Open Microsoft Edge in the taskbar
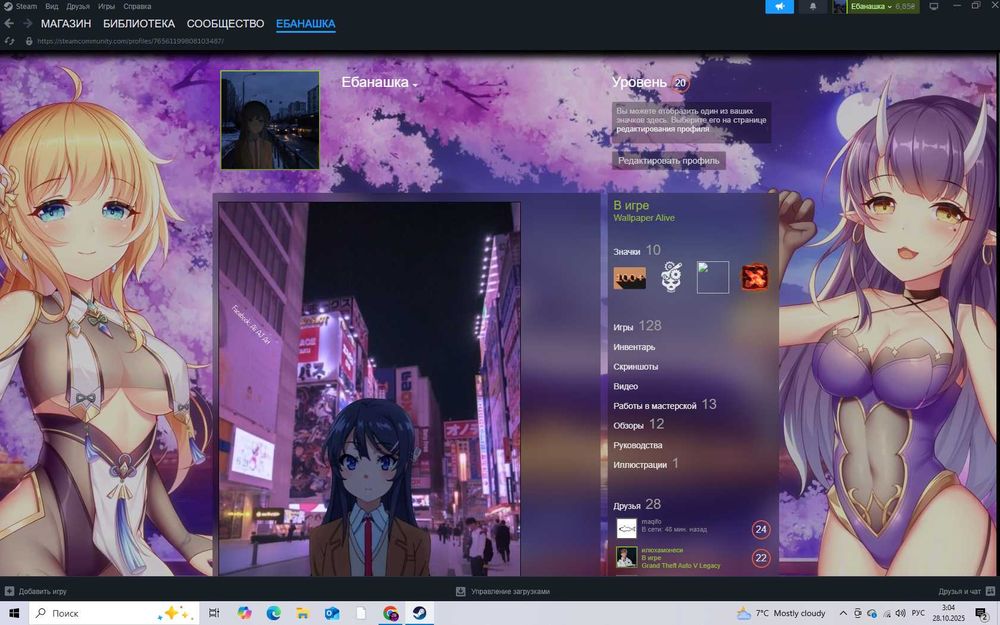Image resolution: width=1000 pixels, height=625 pixels. point(274,613)
